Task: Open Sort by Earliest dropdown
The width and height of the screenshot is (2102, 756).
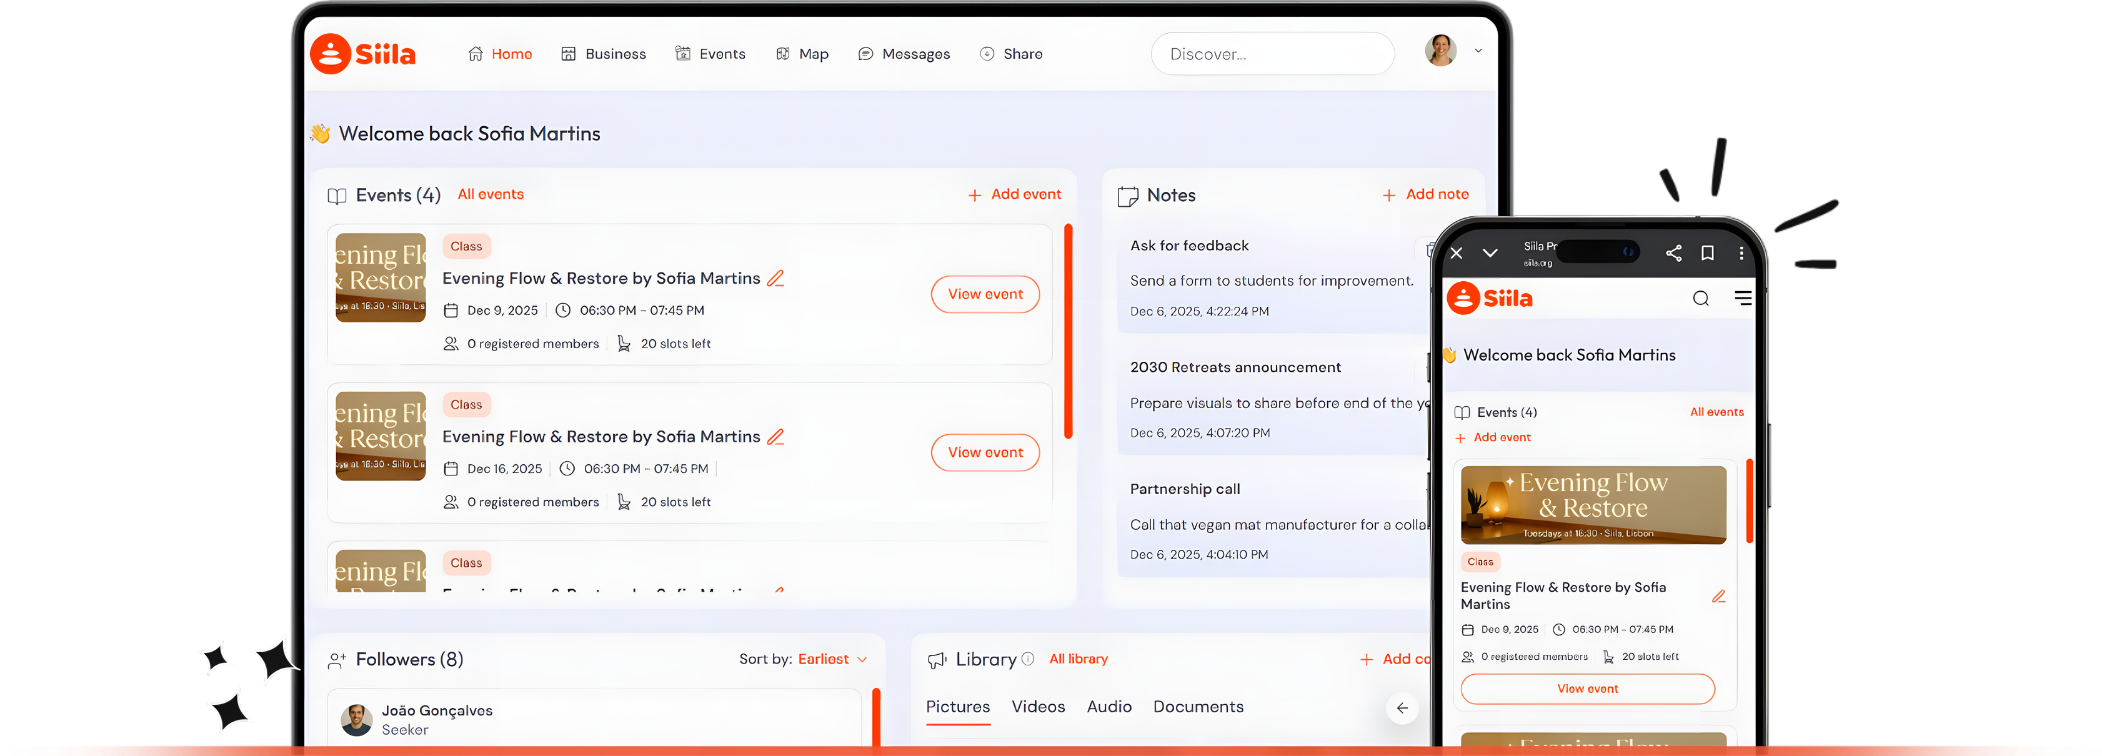Action: click(832, 659)
